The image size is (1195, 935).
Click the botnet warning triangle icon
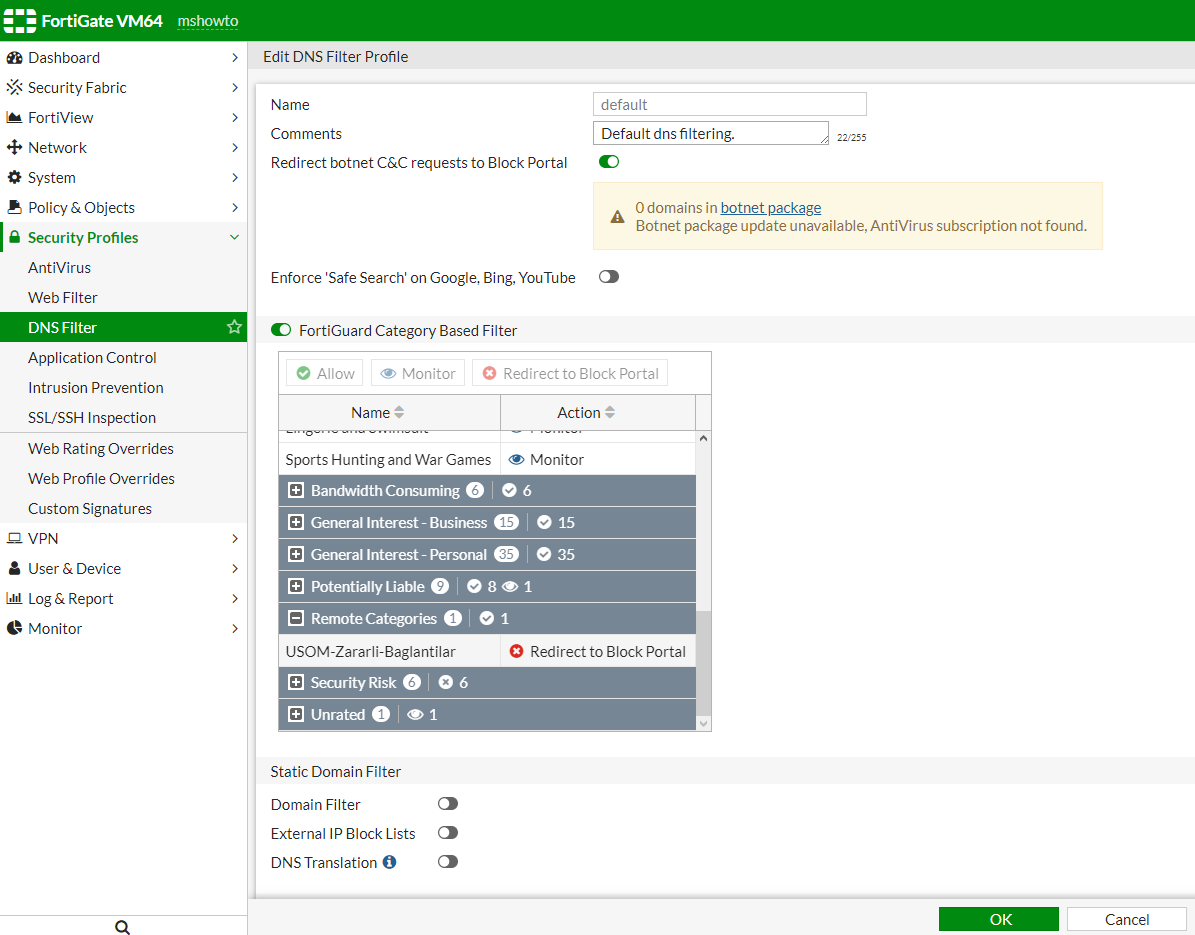[617, 216]
